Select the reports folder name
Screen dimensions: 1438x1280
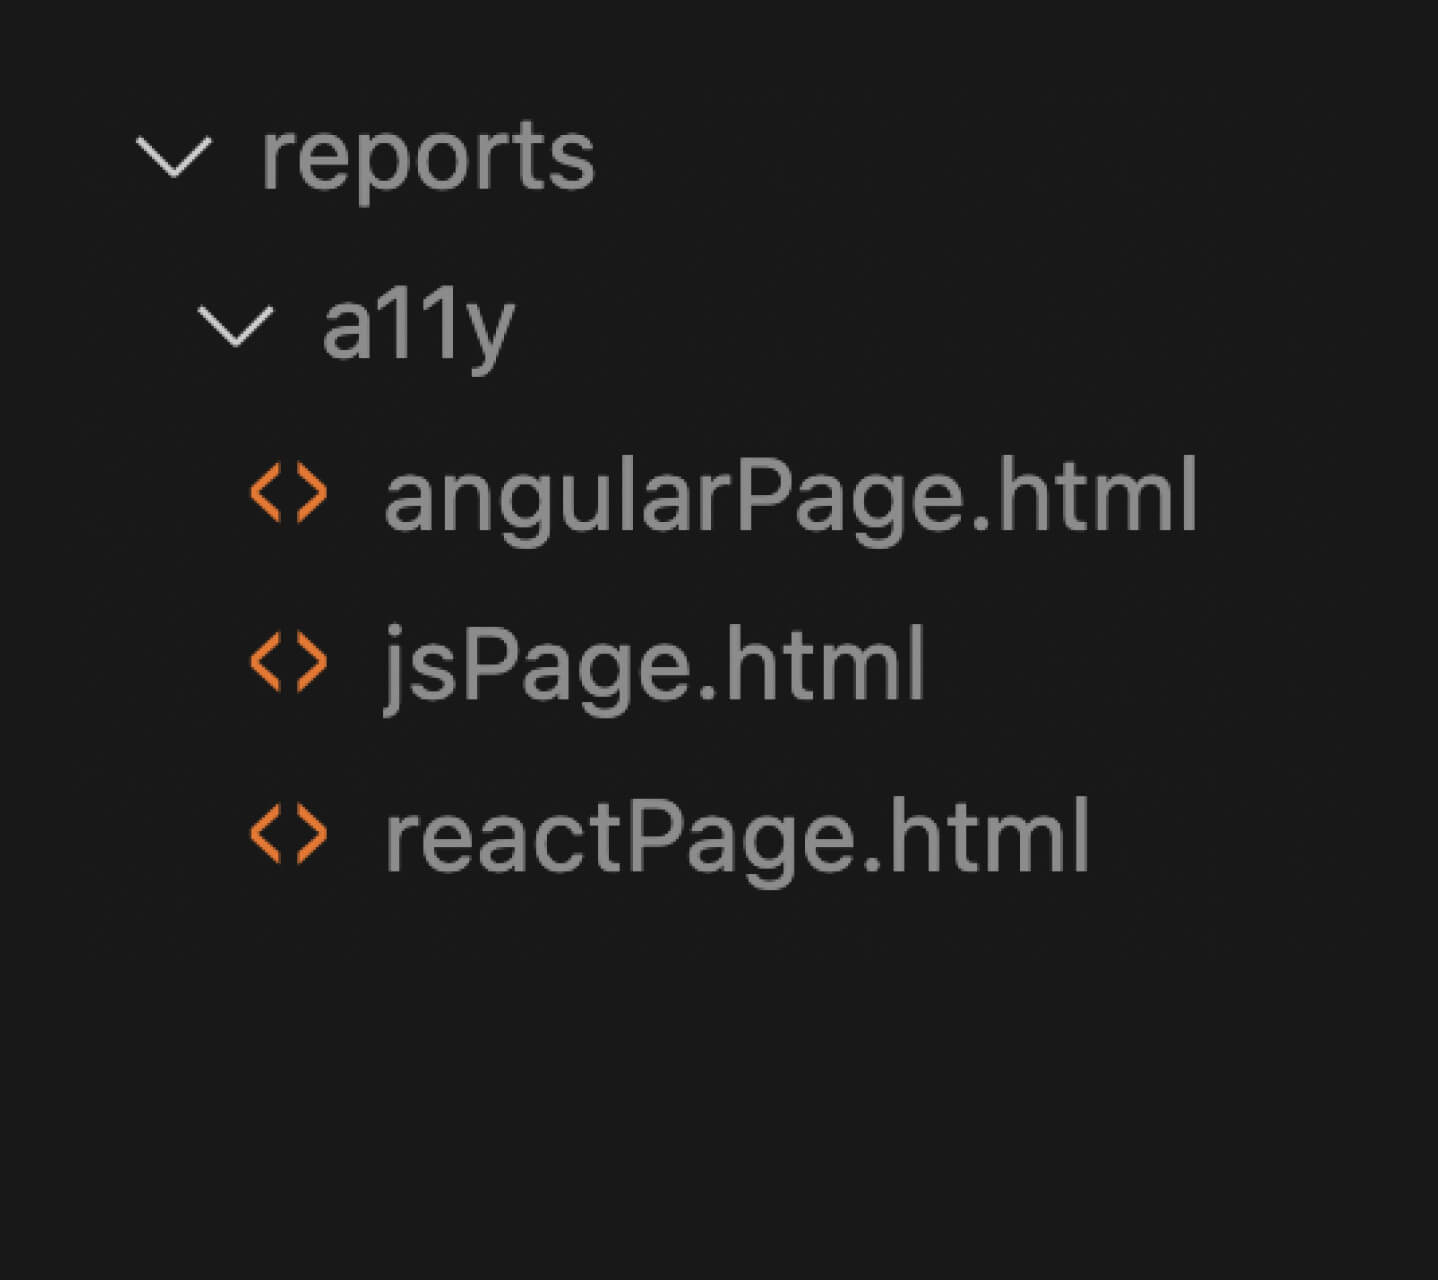coord(427,157)
